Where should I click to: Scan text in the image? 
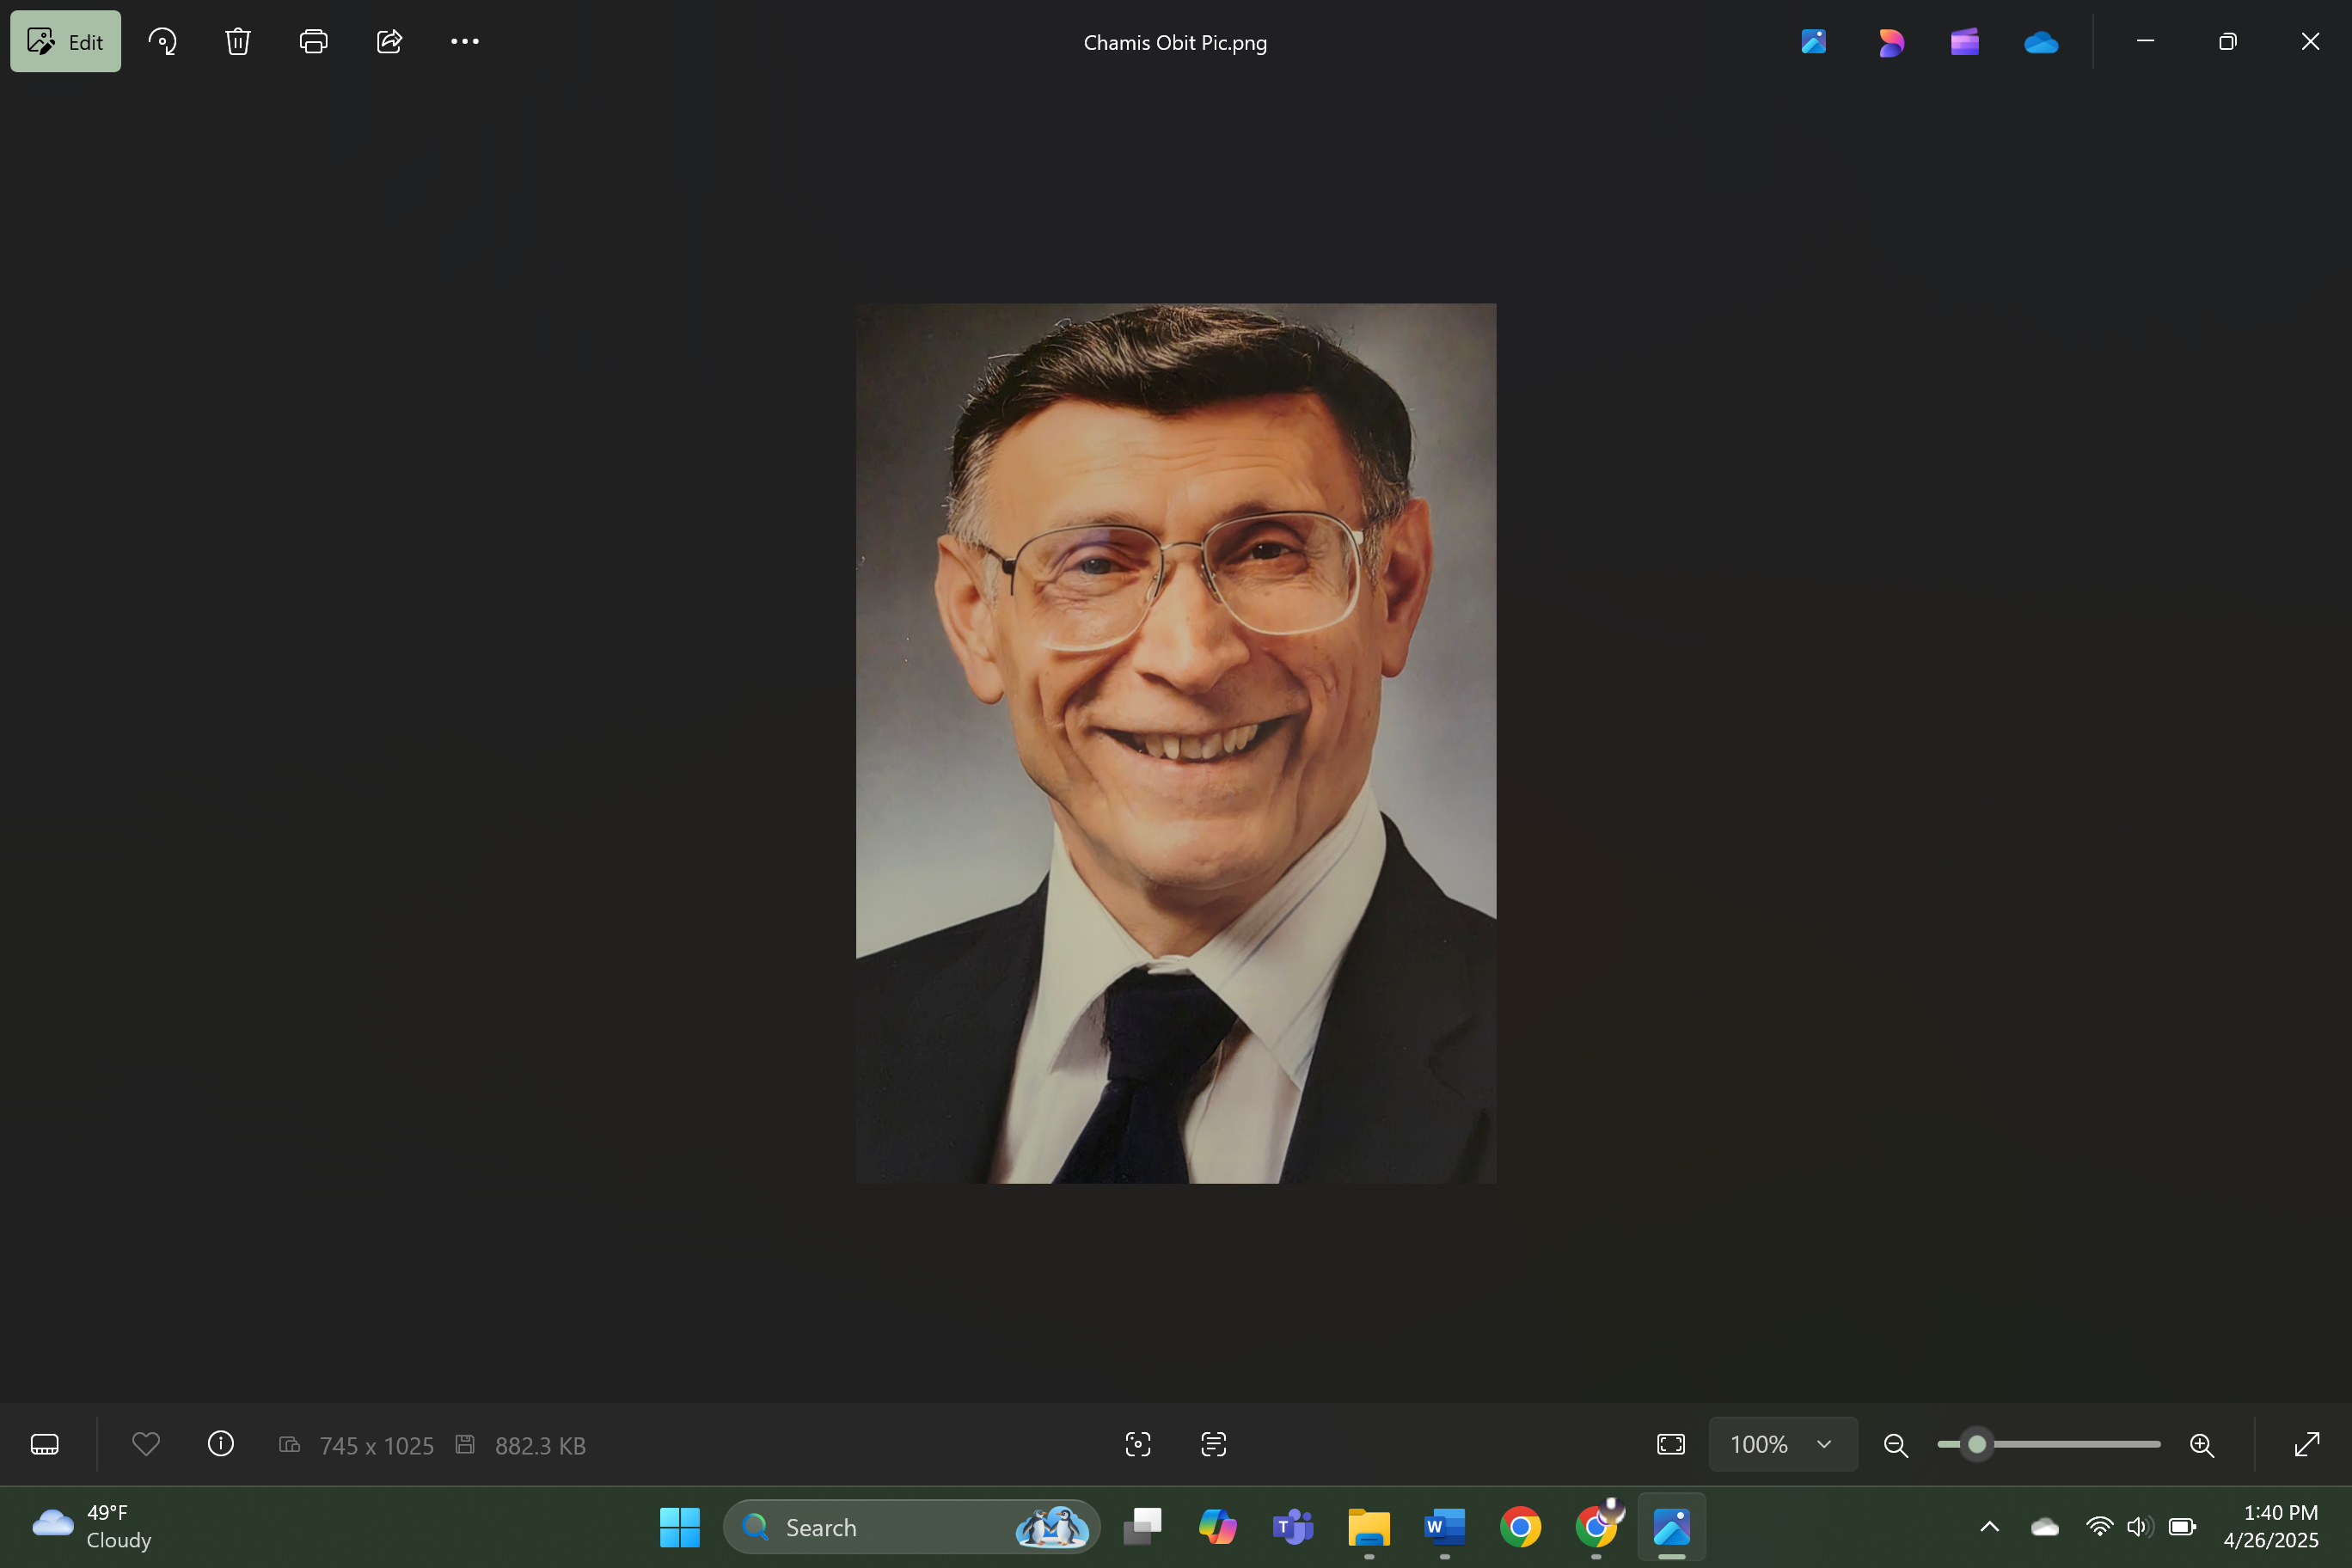(x=1213, y=1445)
